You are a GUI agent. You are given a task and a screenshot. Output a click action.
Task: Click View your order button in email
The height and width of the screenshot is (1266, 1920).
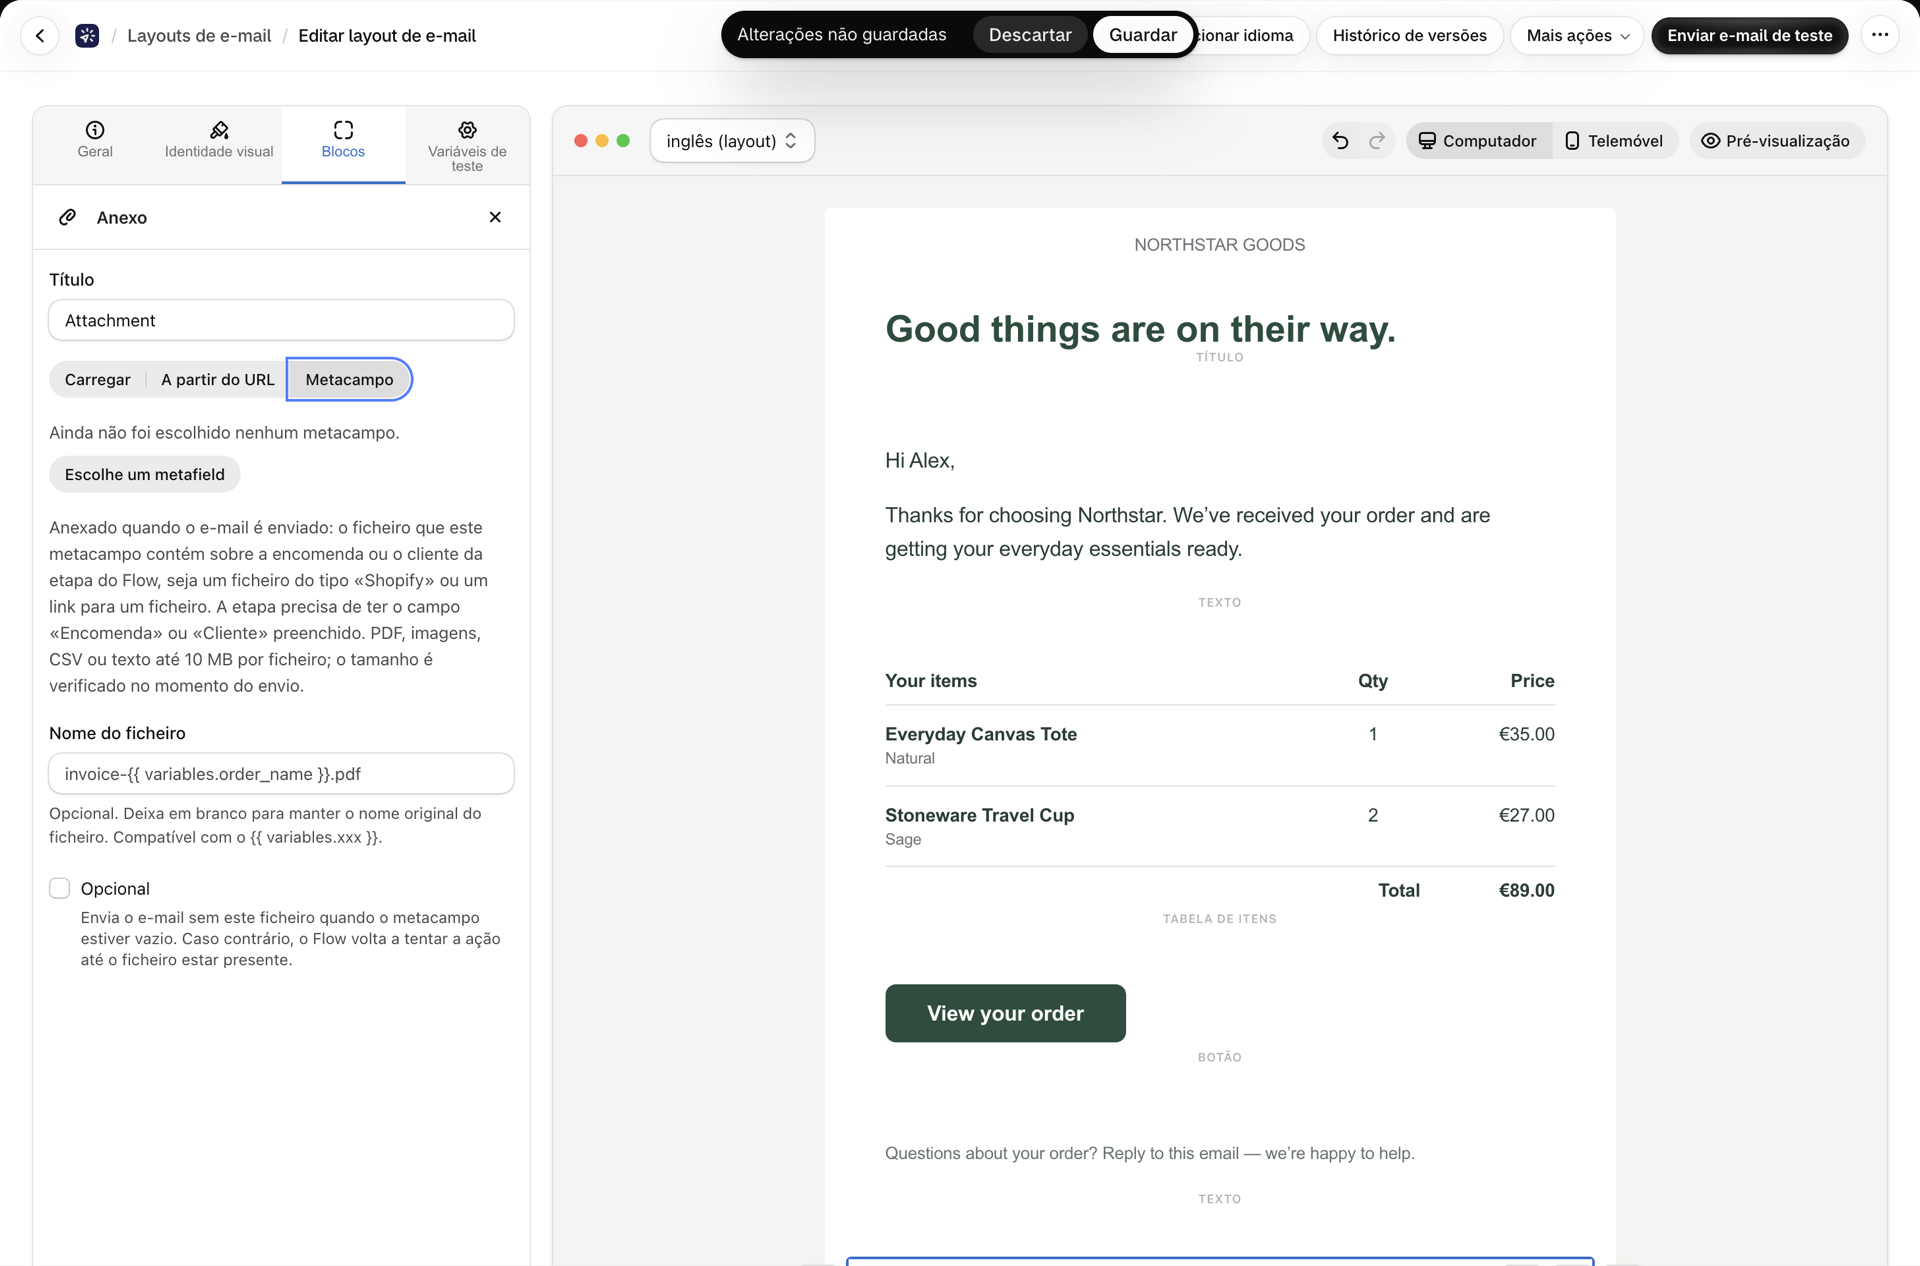(x=1005, y=1013)
